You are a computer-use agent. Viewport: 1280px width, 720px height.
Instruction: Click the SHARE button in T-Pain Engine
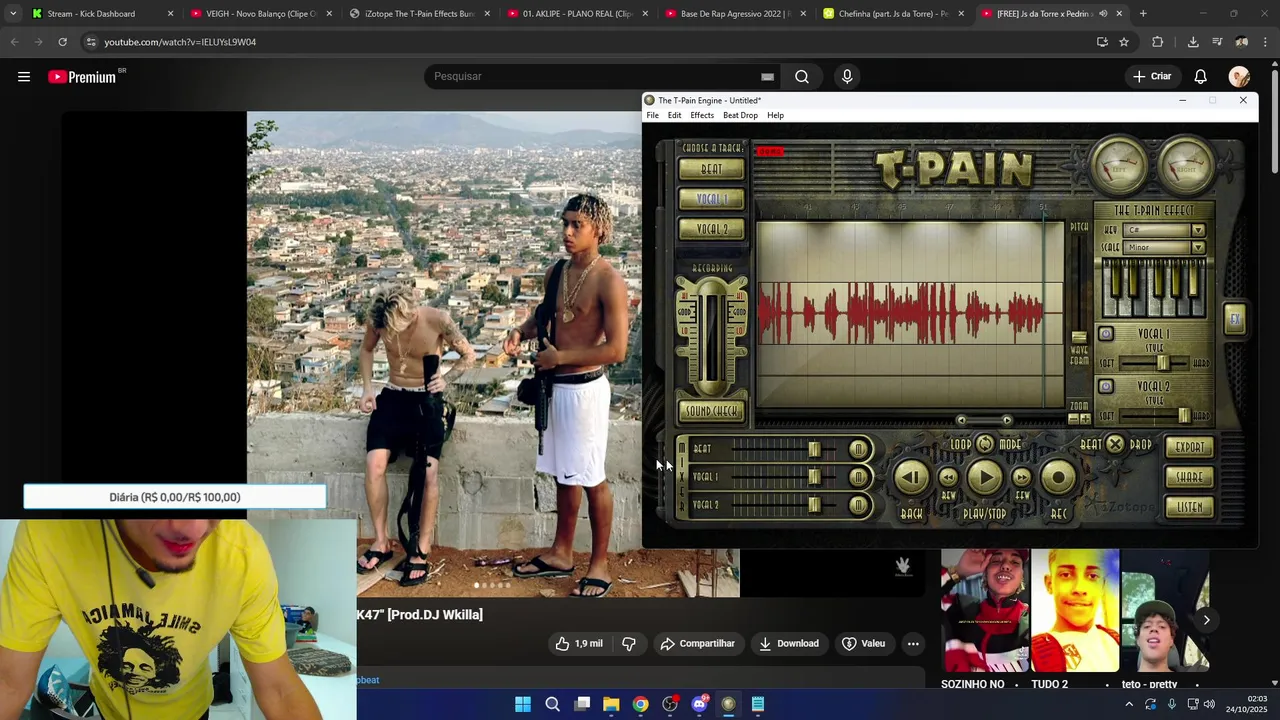coord(1189,477)
